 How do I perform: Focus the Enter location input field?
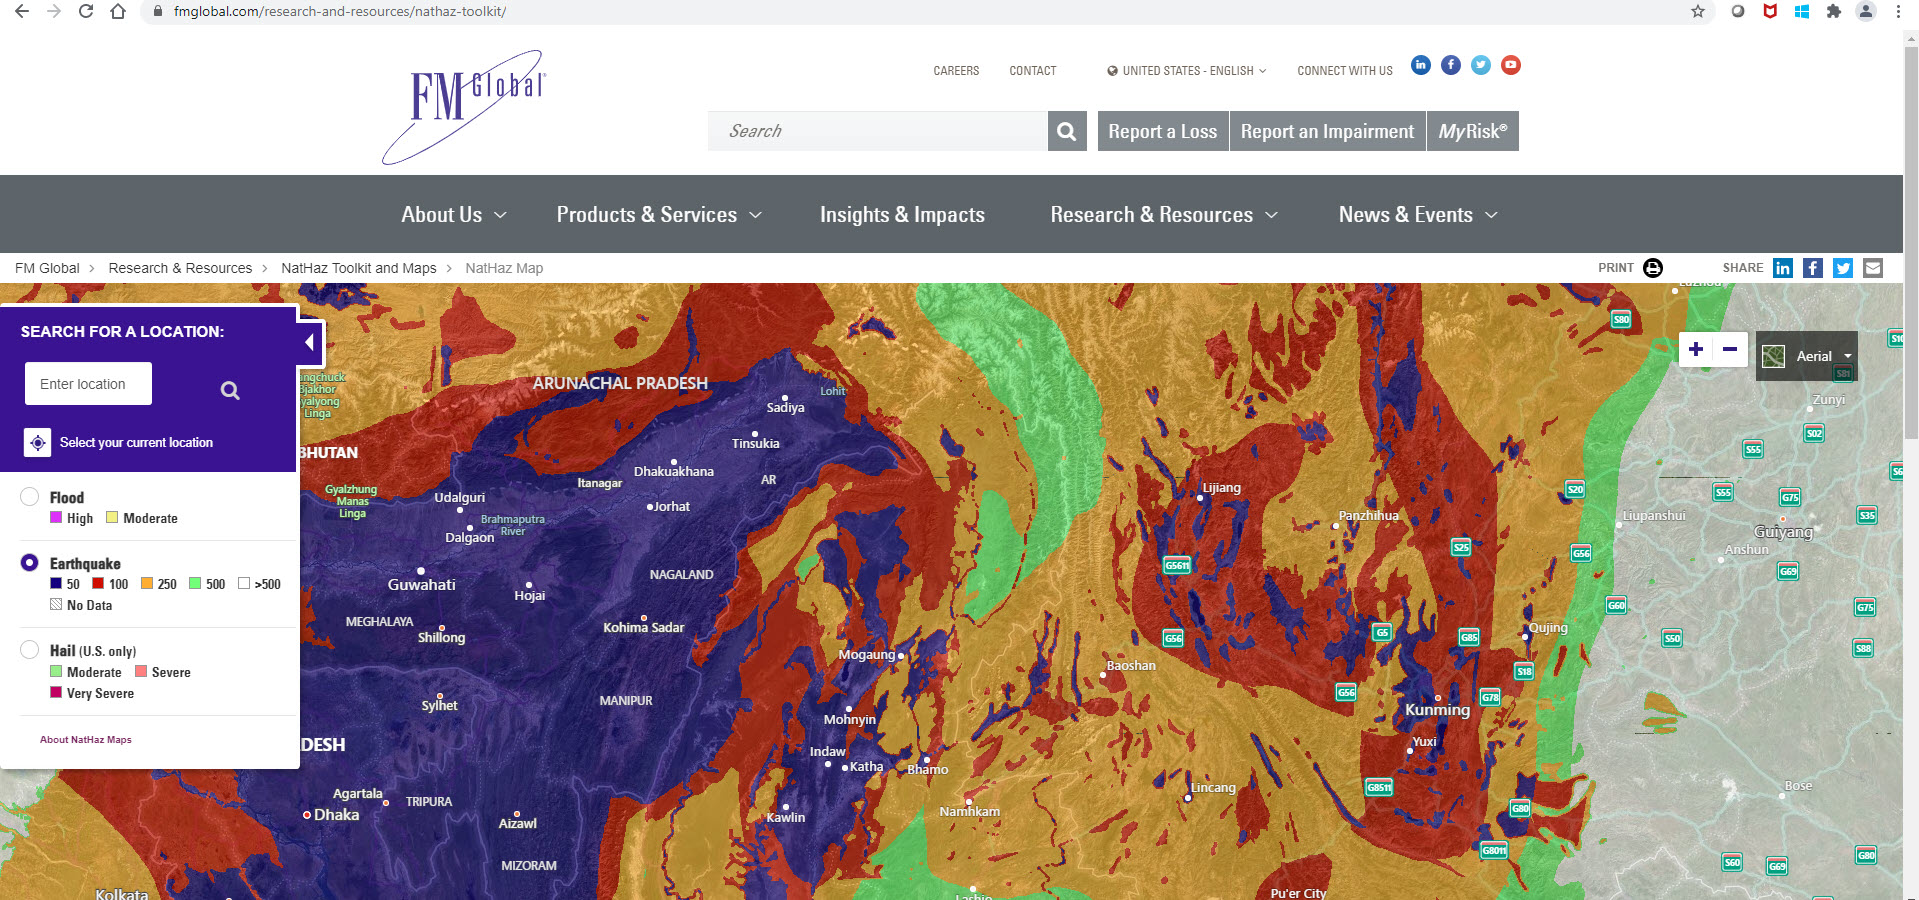[88, 384]
